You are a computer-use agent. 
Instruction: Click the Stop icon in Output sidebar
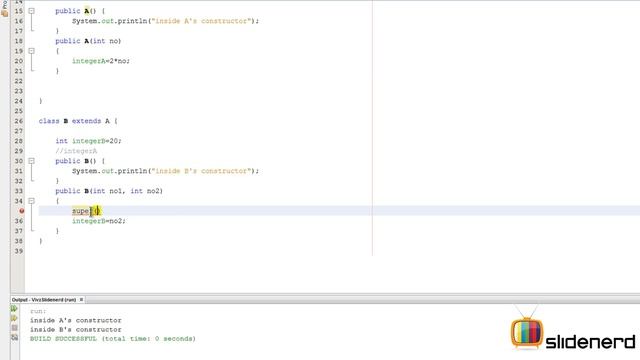pos(14,328)
